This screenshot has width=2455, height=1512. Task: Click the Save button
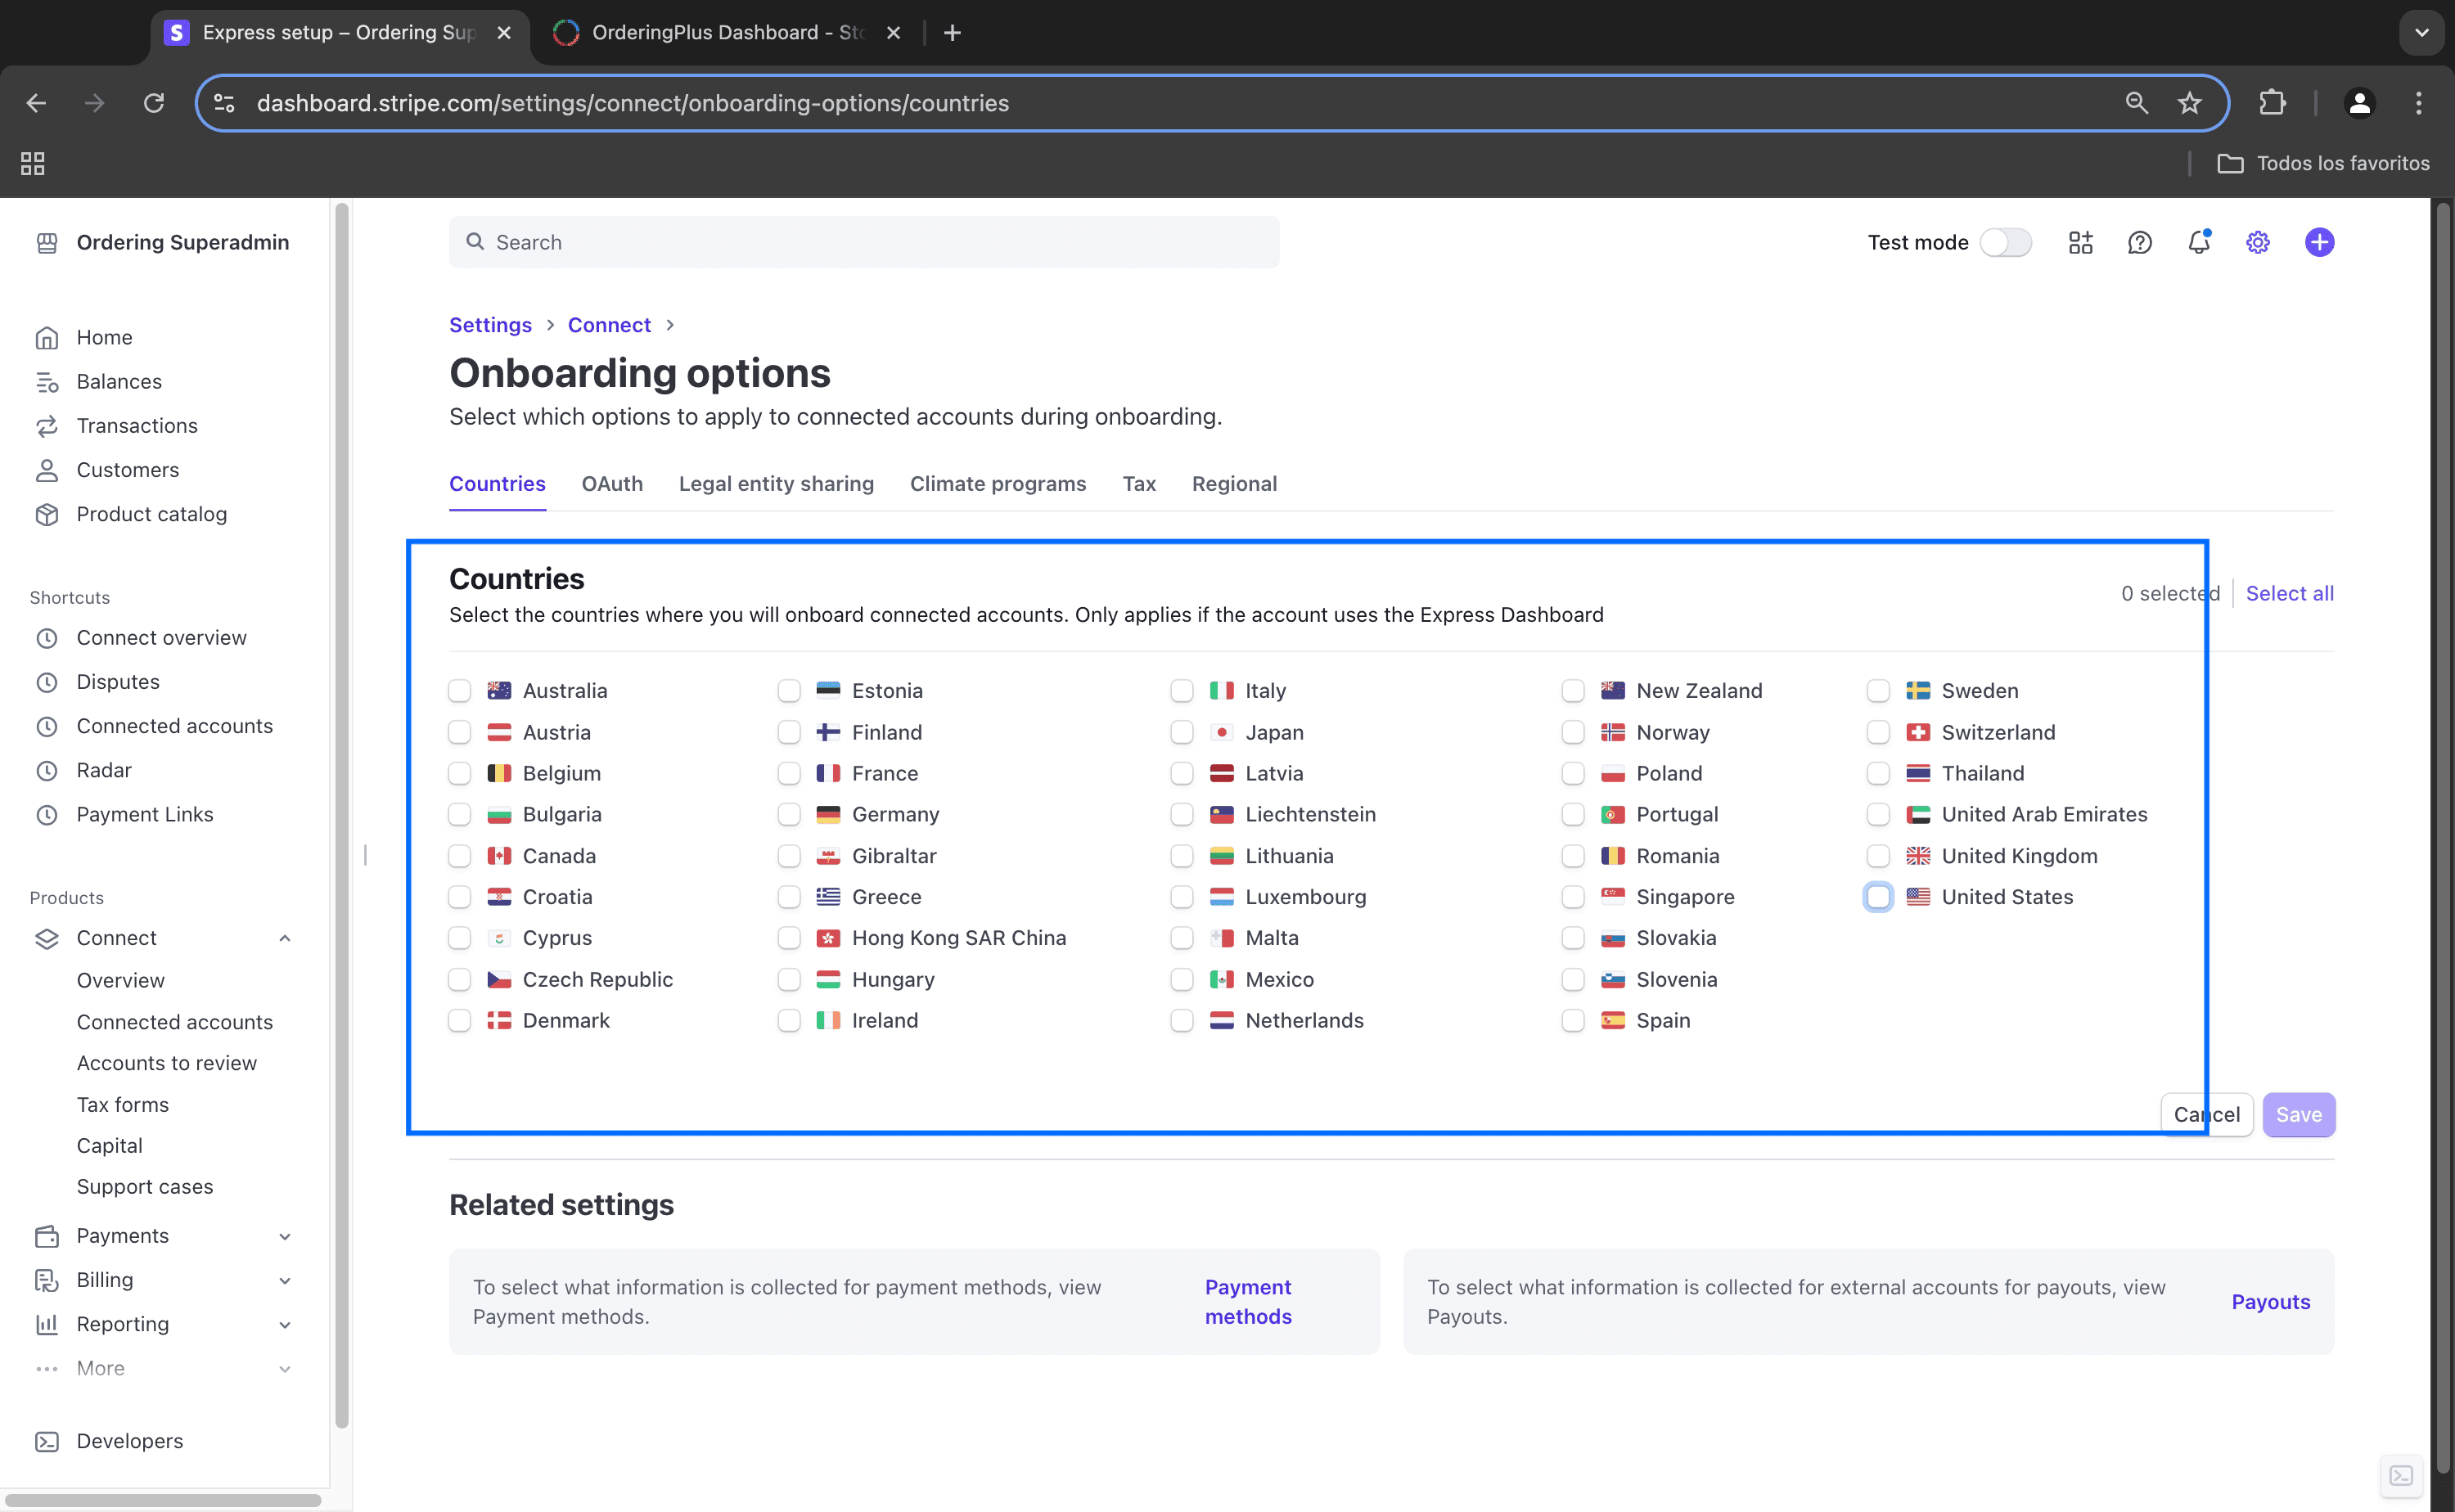2298,1114
